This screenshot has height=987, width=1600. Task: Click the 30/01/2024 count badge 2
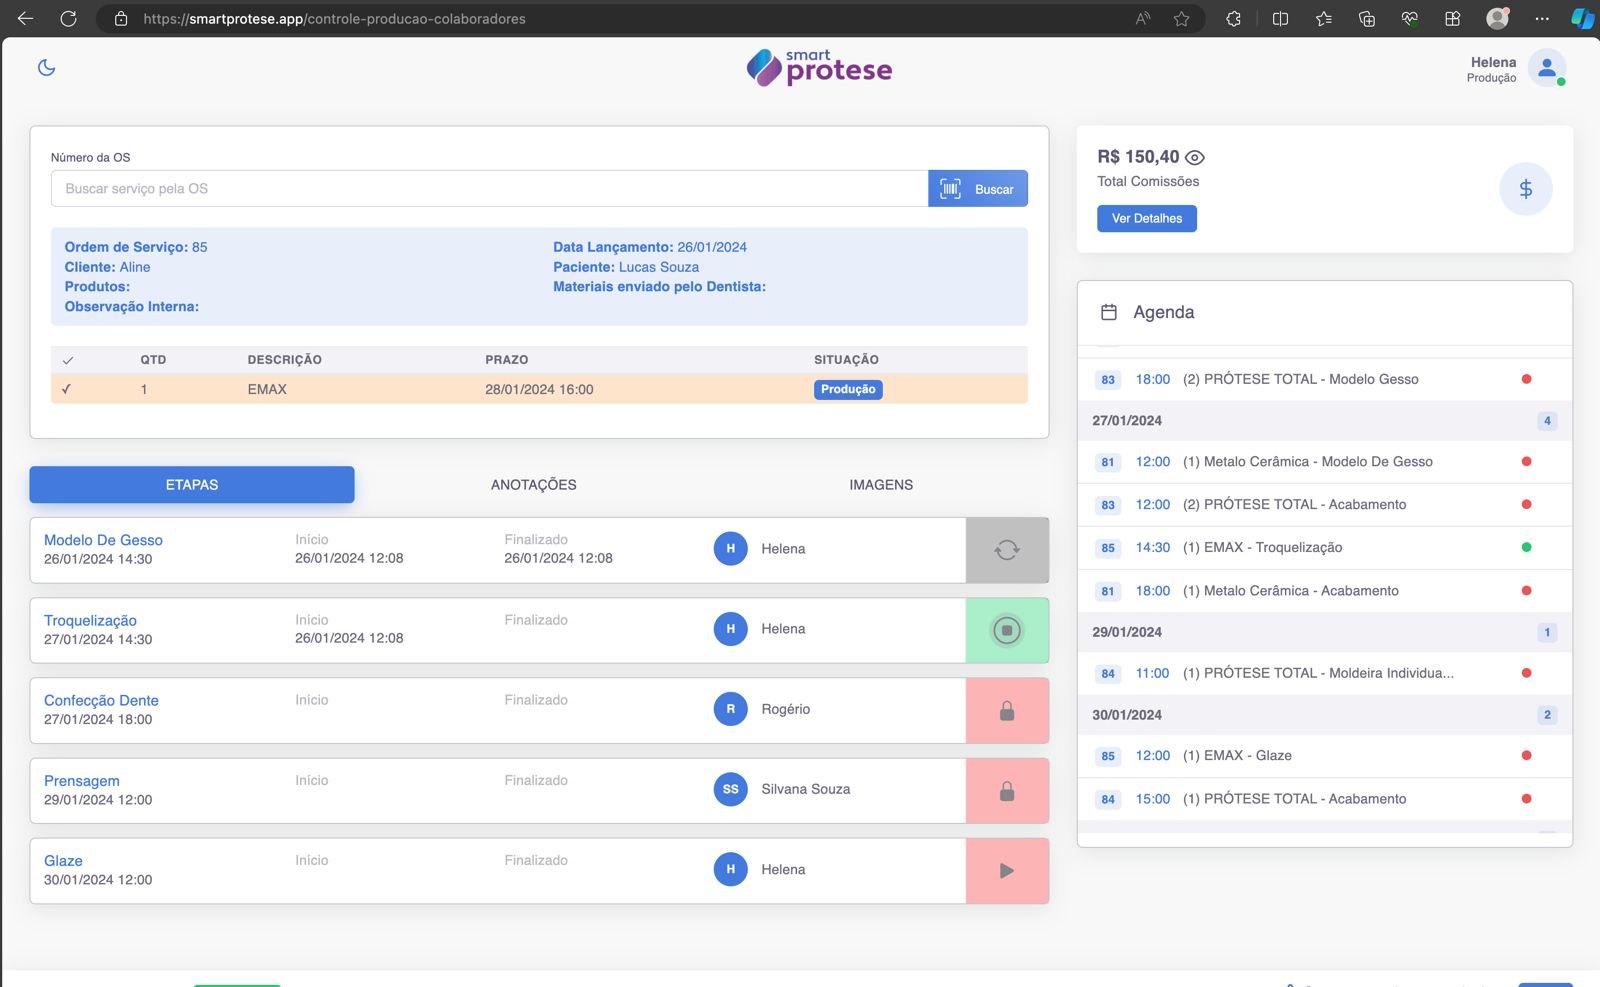tap(1547, 715)
